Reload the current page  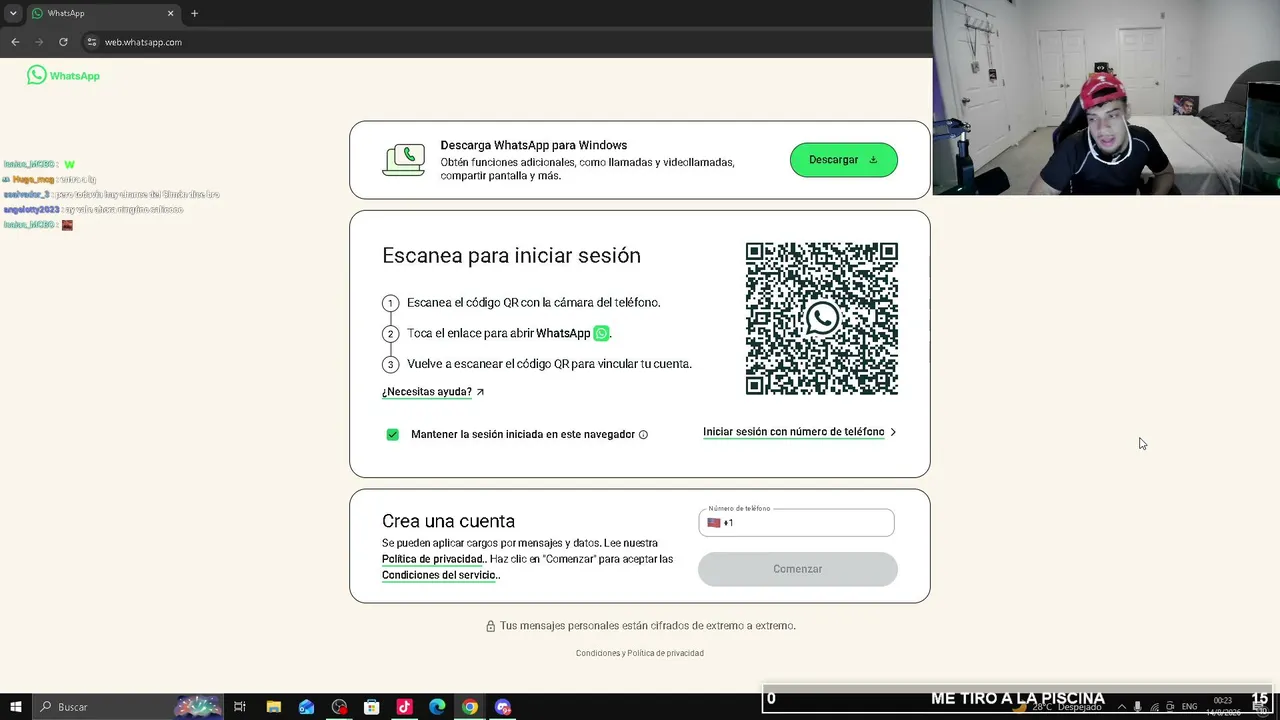[63, 42]
